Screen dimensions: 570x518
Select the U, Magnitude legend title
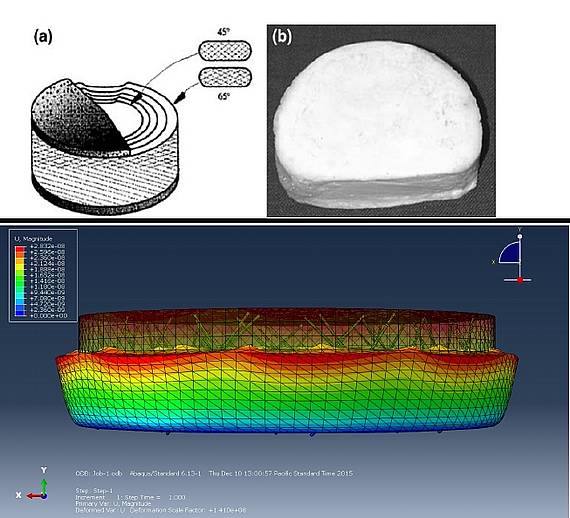[33, 239]
